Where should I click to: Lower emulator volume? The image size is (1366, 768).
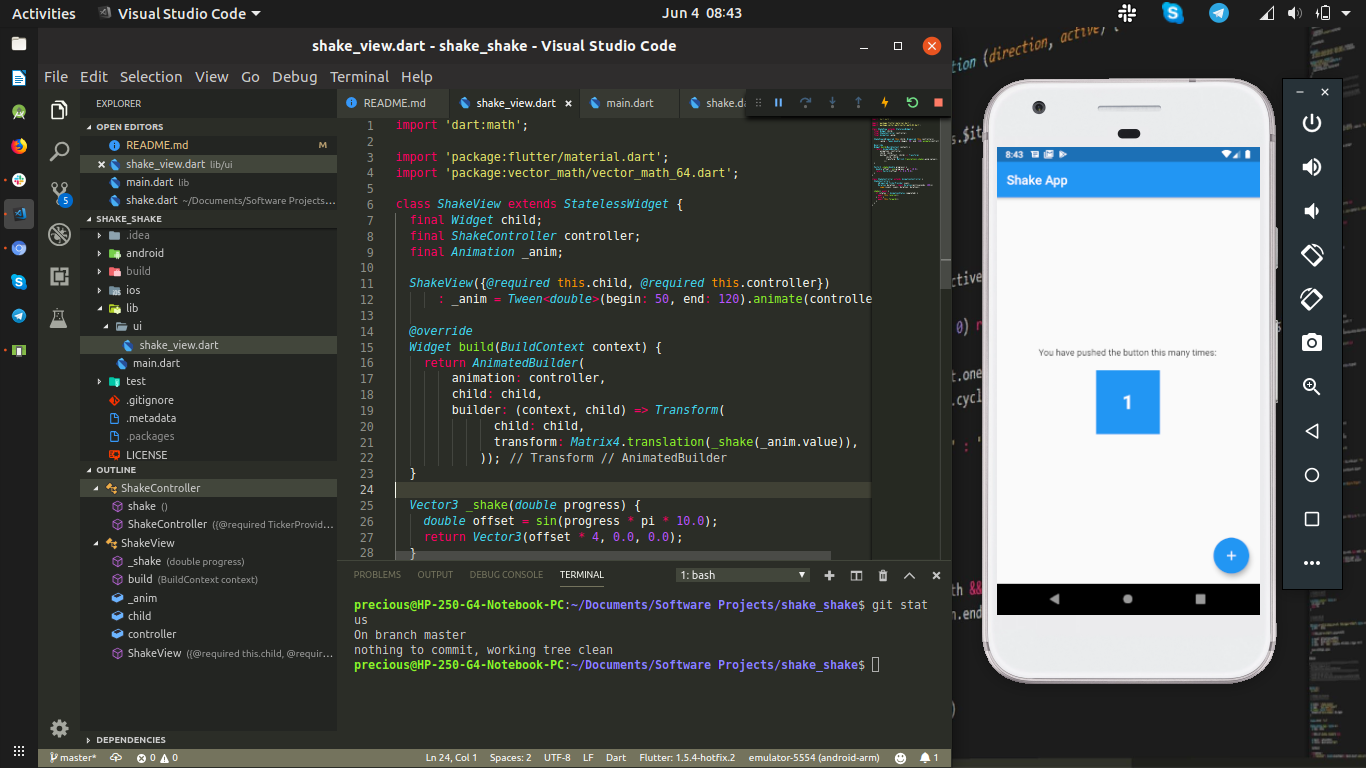click(x=1312, y=211)
